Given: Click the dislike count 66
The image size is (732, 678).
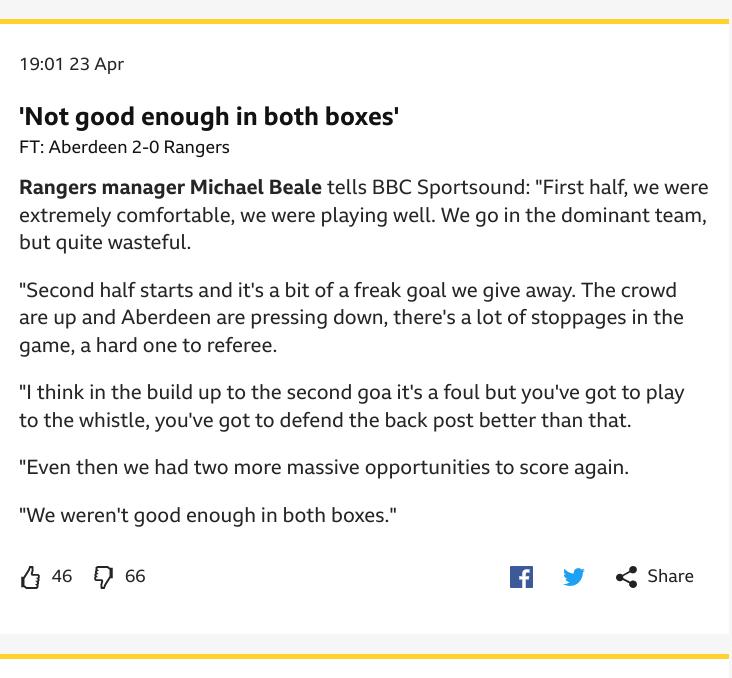Looking at the screenshot, I should pos(135,576).
